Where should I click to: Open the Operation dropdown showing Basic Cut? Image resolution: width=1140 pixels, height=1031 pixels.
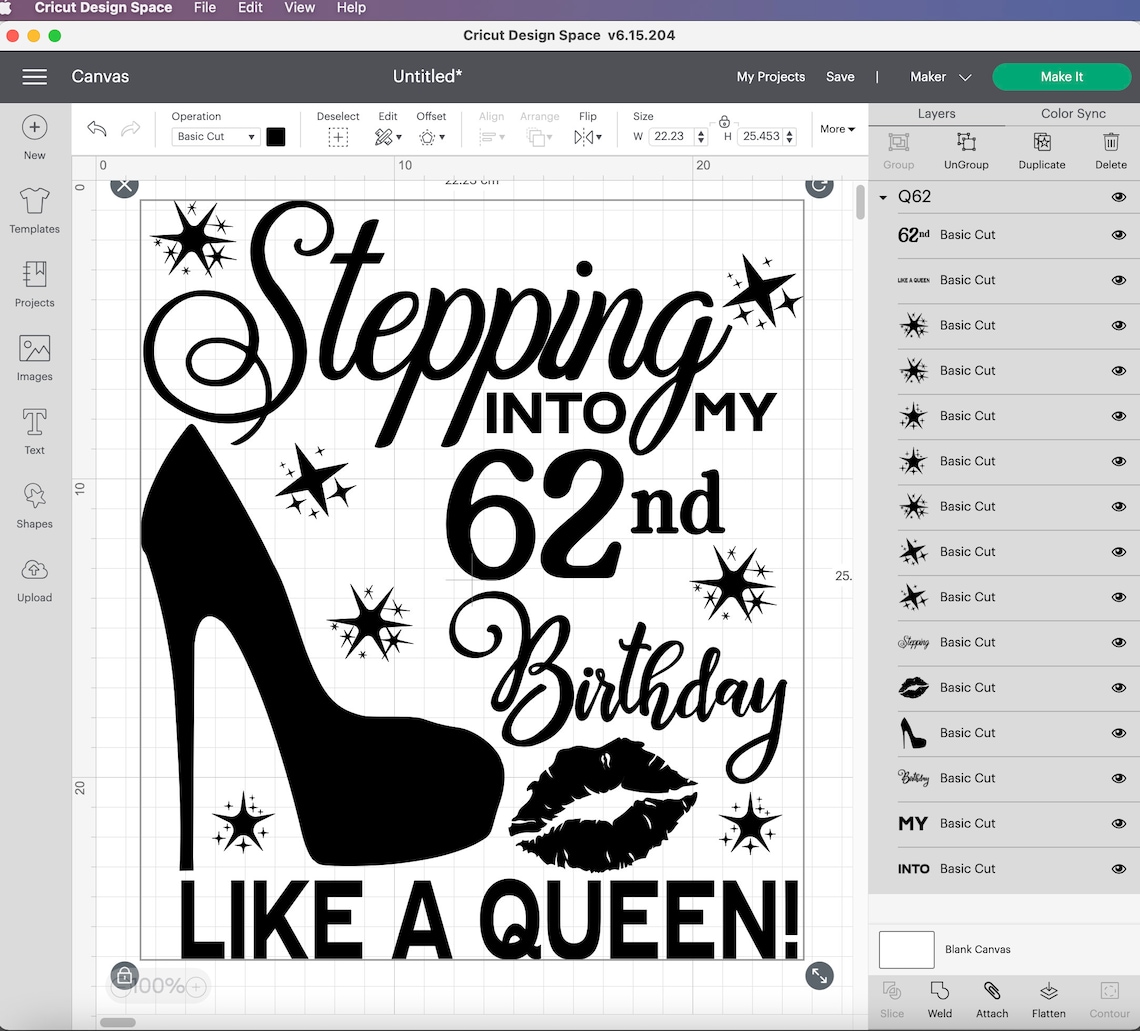(x=215, y=136)
